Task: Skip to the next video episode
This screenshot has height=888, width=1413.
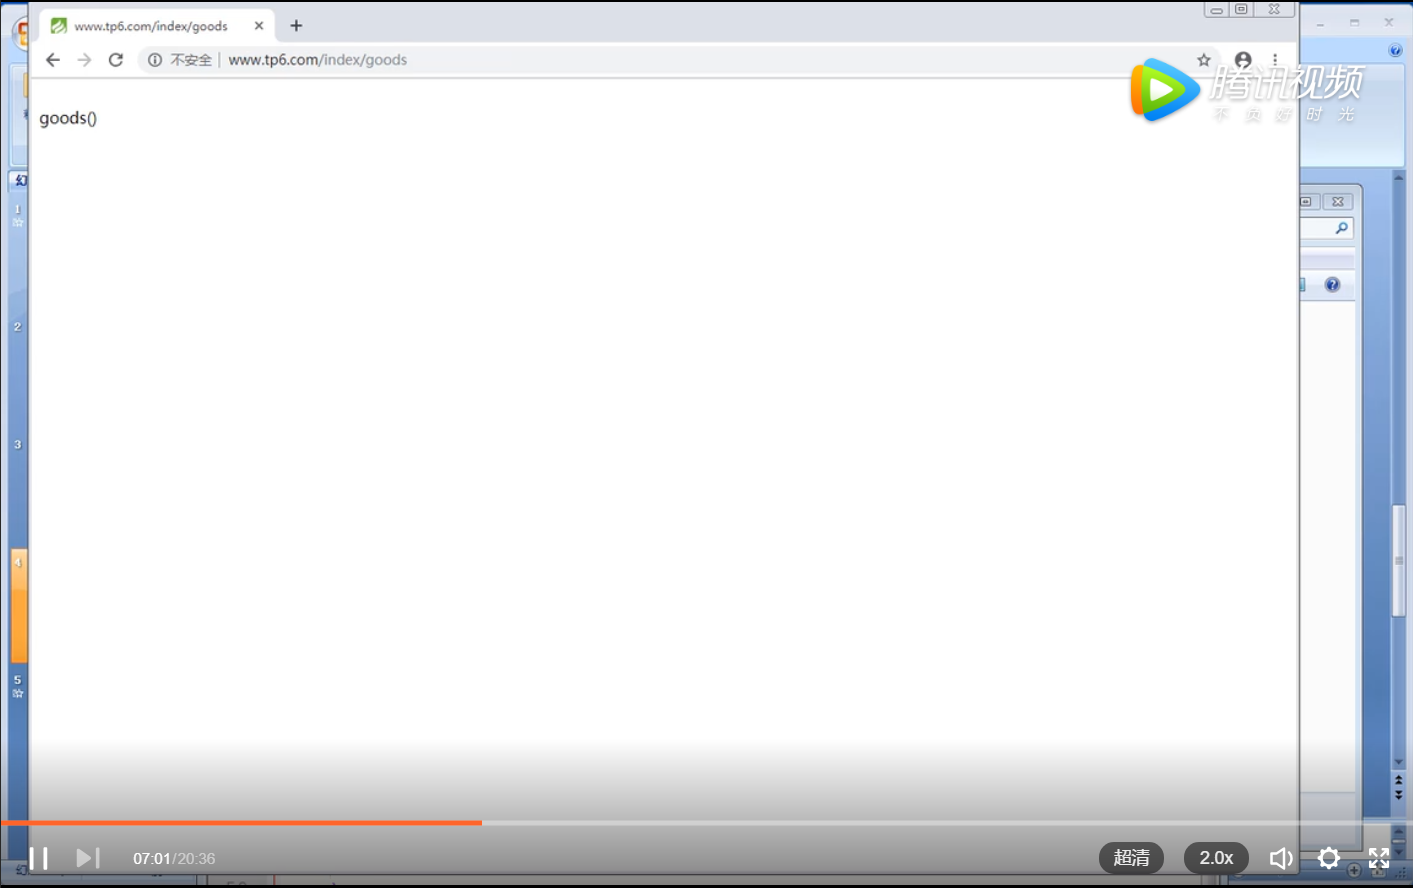Action: (88, 858)
